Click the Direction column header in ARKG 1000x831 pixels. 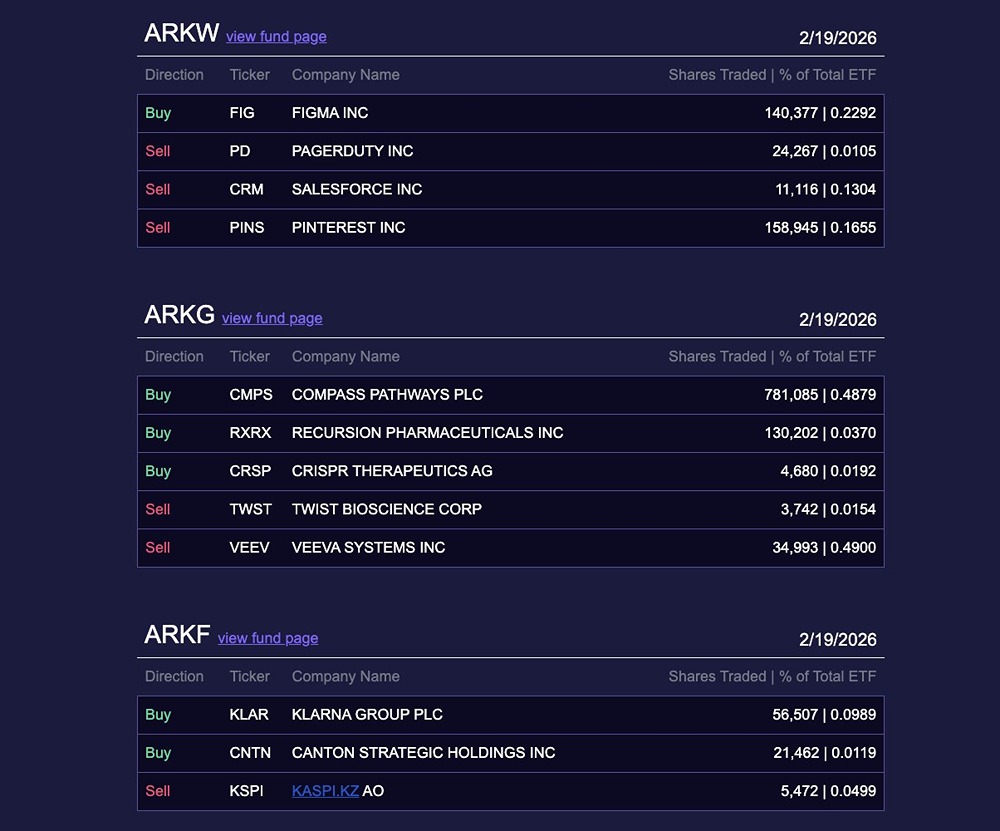[x=174, y=356]
